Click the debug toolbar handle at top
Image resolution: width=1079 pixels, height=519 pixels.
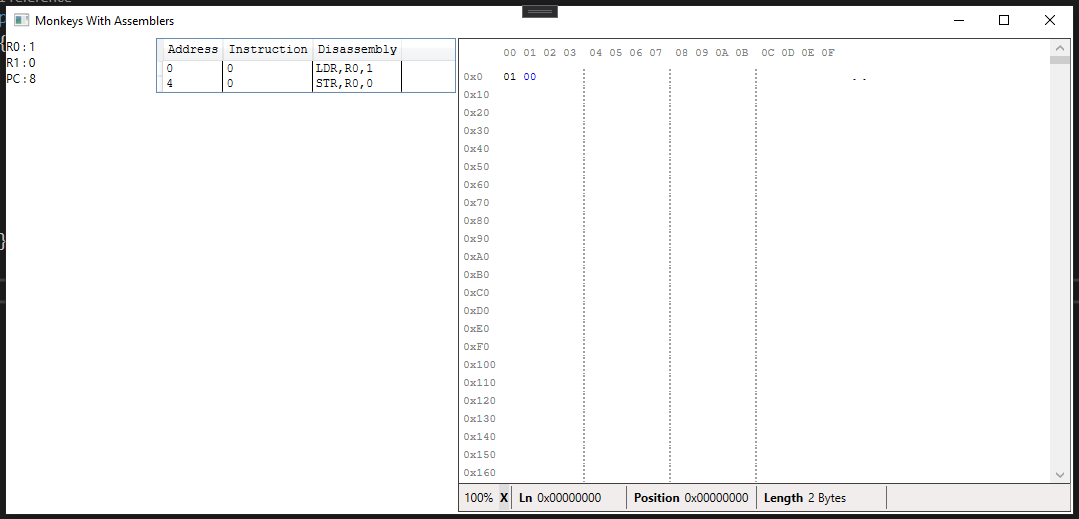click(540, 11)
